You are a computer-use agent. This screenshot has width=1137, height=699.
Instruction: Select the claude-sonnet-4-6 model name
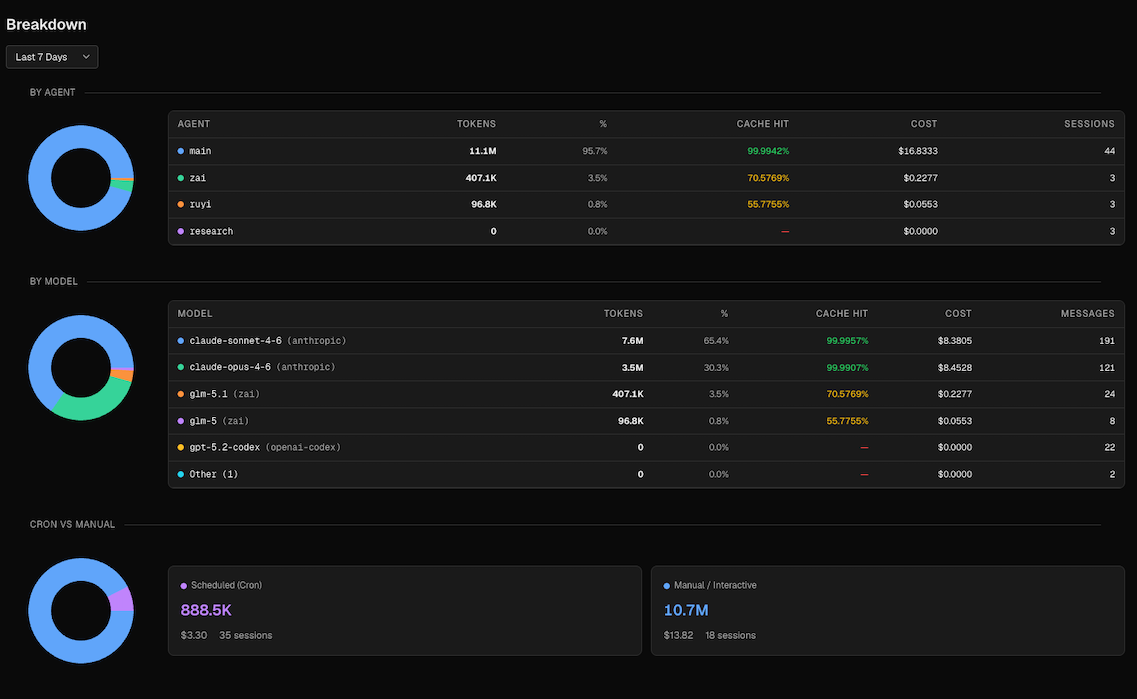[x=236, y=341]
